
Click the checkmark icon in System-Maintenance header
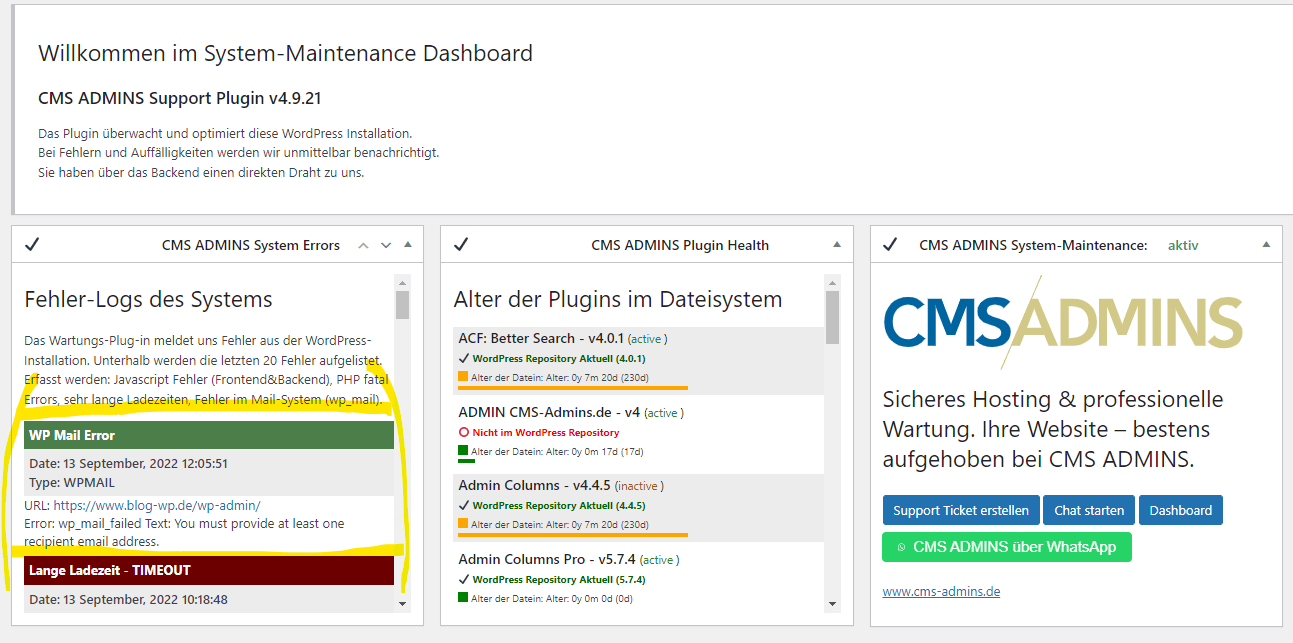[890, 245]
